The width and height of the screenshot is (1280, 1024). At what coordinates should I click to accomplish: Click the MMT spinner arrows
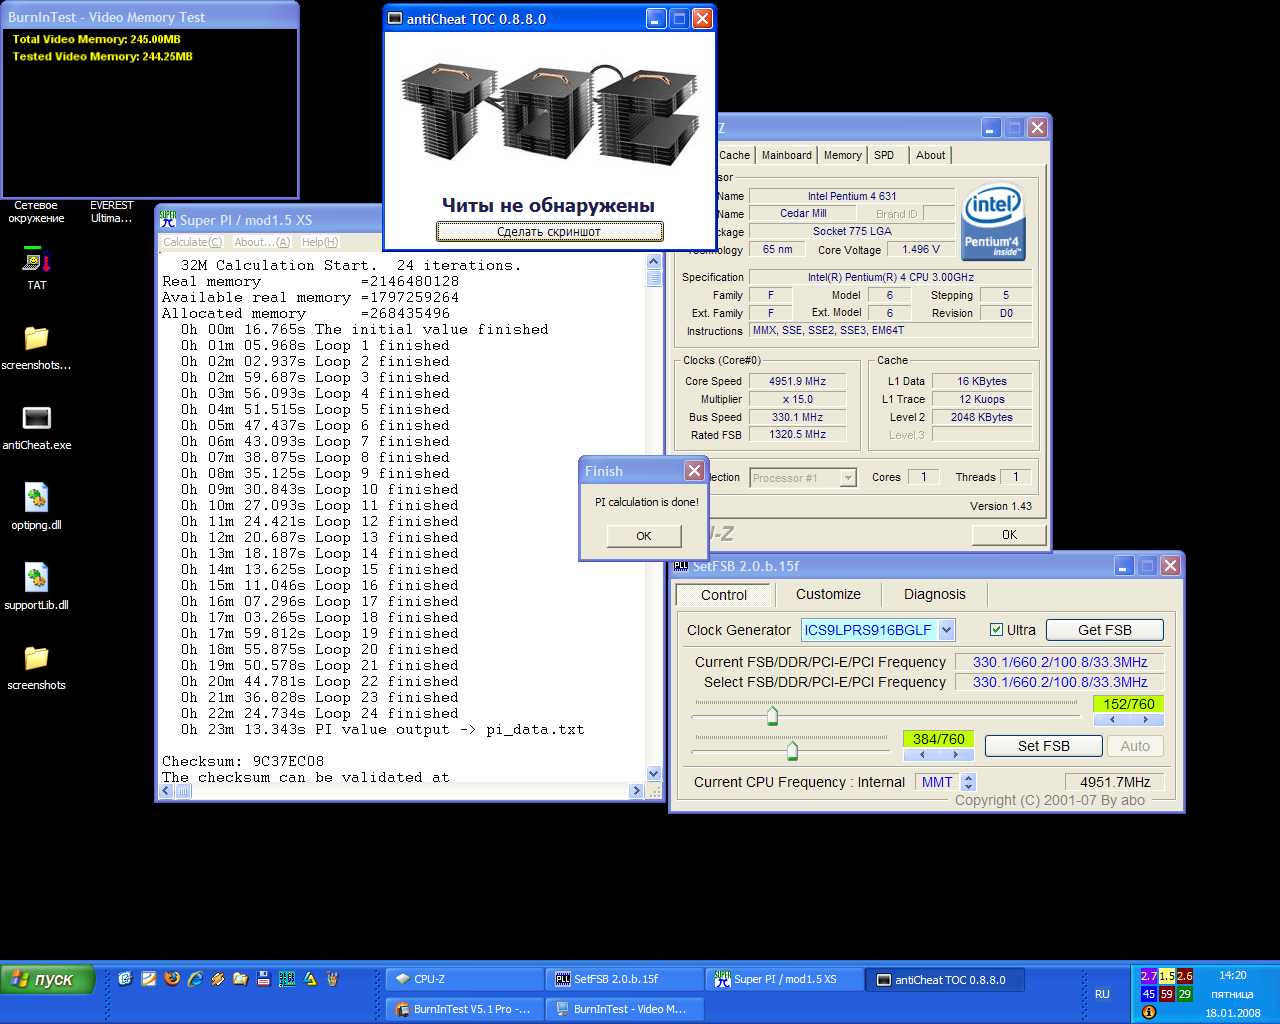click(968, 782)
